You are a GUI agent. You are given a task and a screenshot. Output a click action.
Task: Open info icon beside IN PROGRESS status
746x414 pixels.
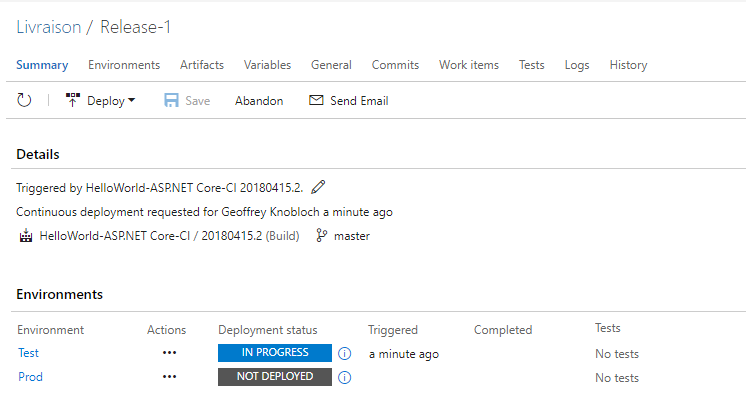point(344,354)
